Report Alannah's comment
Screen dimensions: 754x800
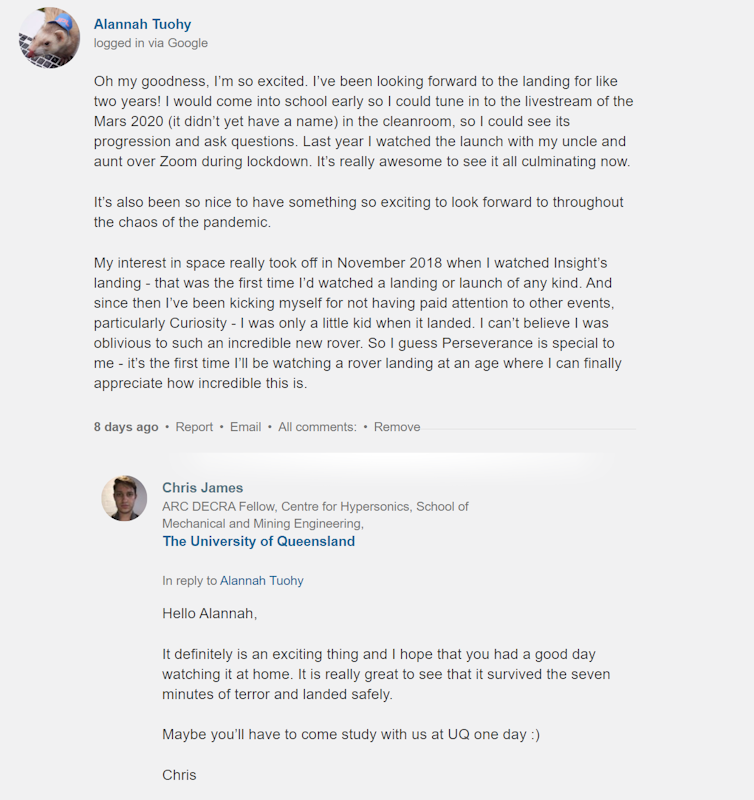click(x=194, y=427)
